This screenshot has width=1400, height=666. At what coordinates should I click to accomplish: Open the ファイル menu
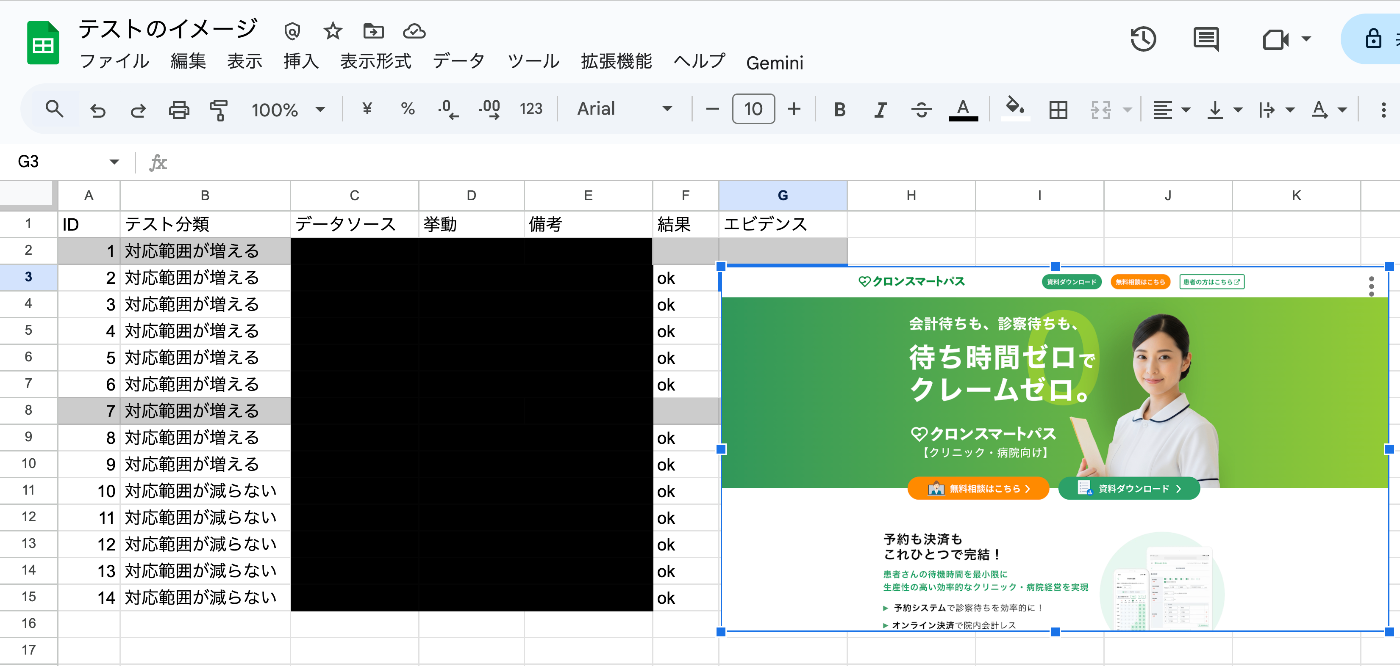coord(115,62)
